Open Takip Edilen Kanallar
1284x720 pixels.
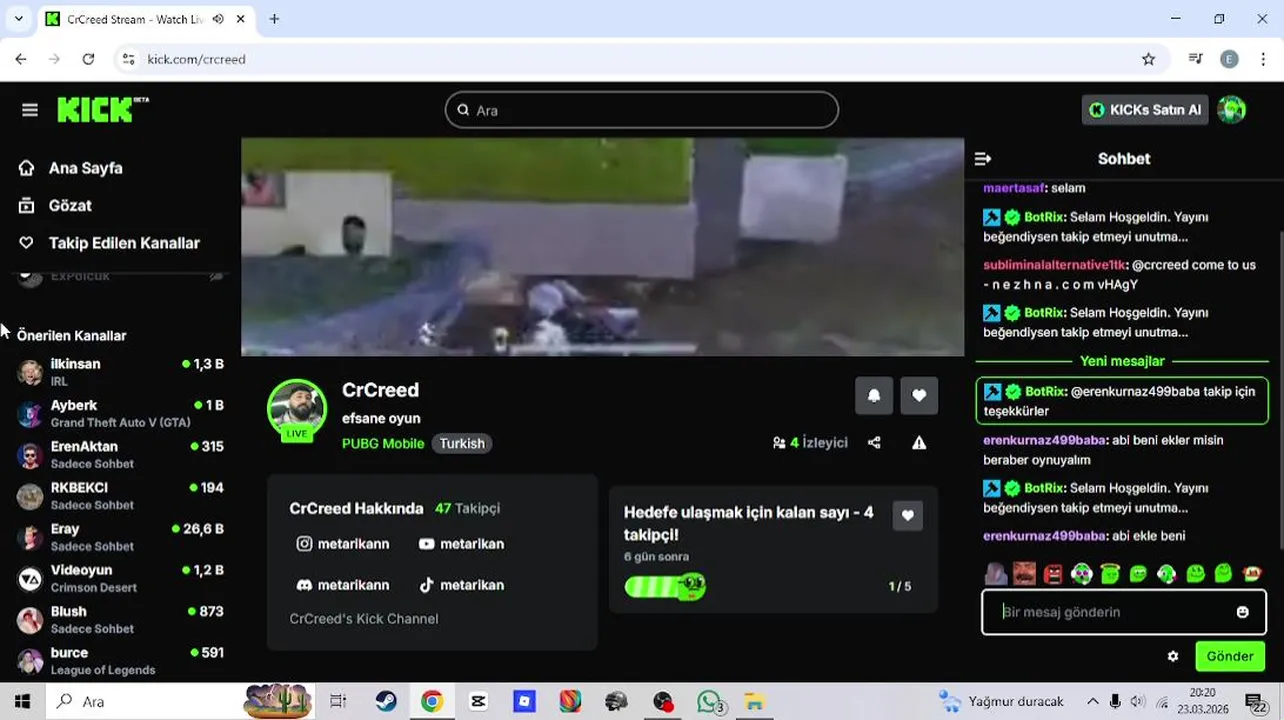click(x=110, y=243)
